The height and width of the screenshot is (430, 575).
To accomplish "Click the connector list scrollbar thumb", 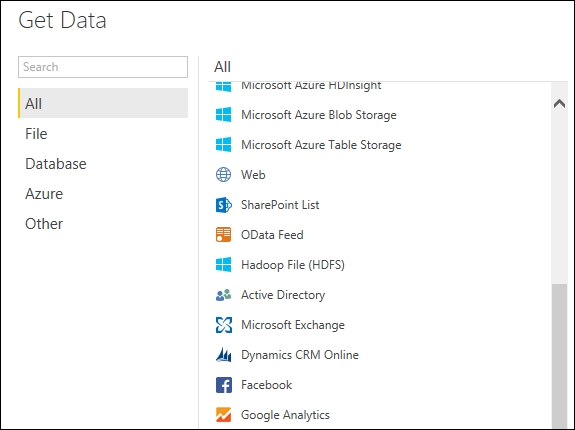I will pyautogui.click(x=560, y=355).
